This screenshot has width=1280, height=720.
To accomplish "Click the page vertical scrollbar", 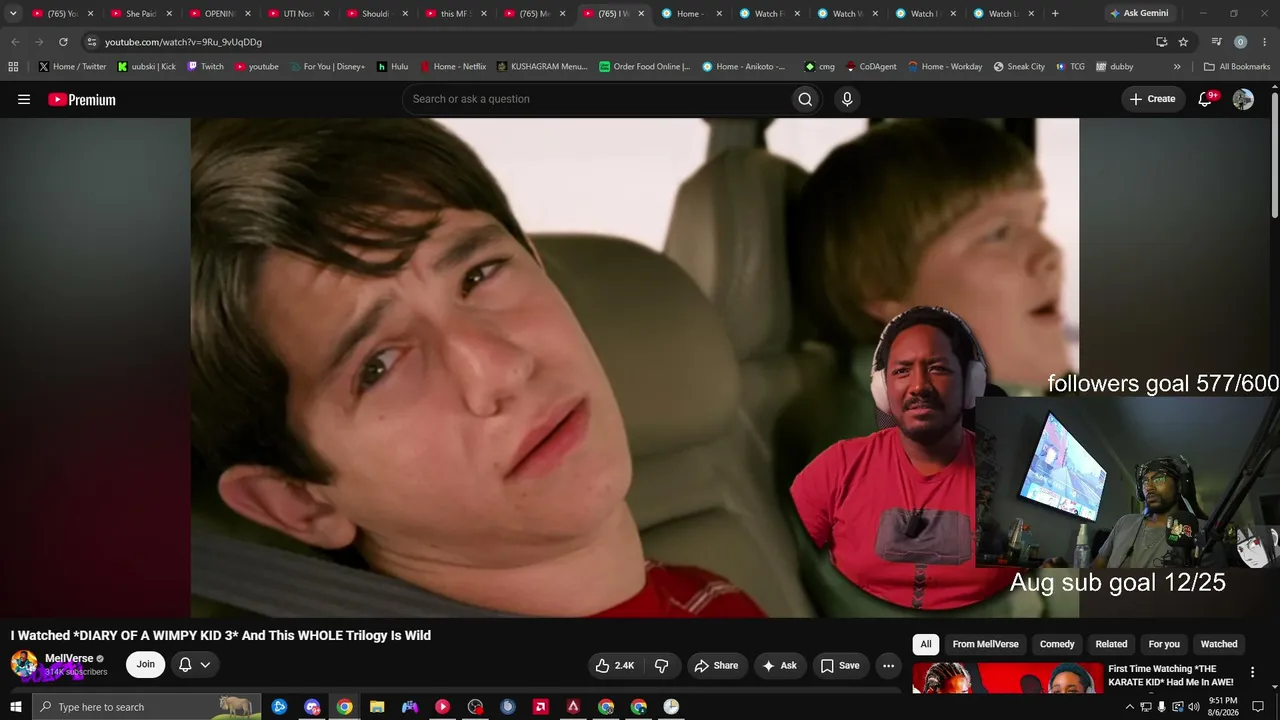I will coord(1275,155).
